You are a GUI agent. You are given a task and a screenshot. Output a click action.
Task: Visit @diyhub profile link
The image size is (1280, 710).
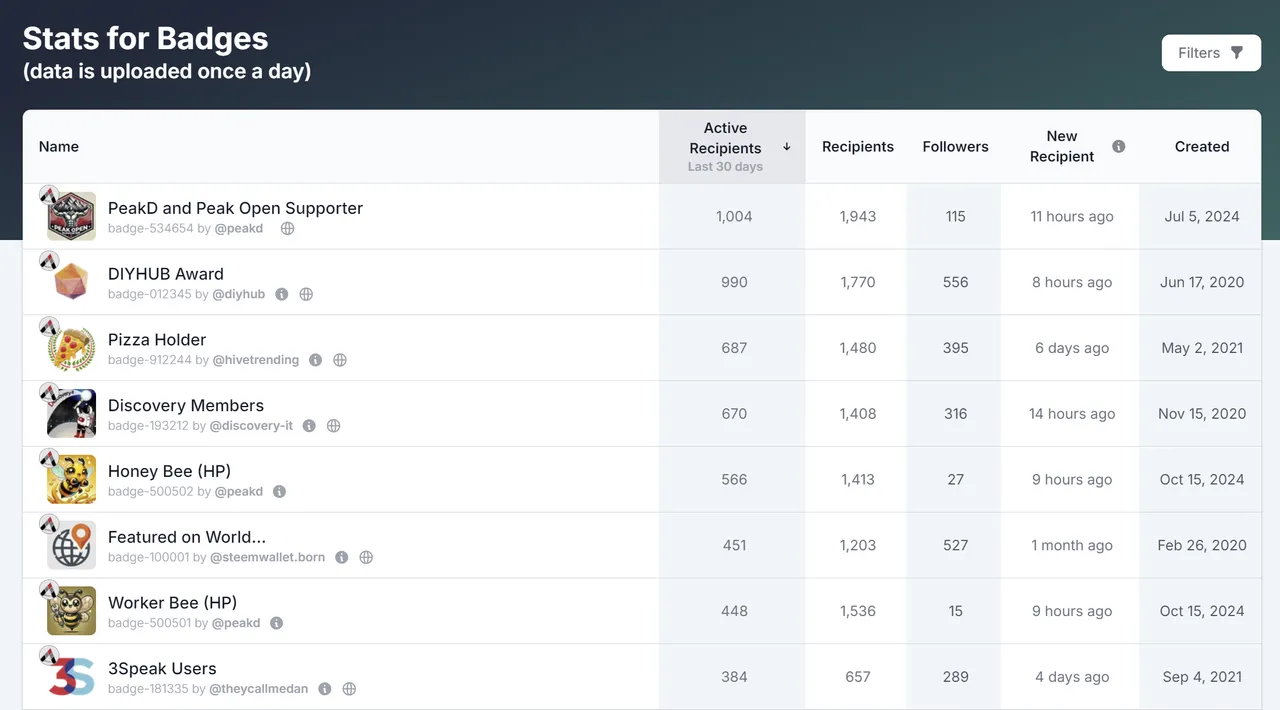click(239, 294)
